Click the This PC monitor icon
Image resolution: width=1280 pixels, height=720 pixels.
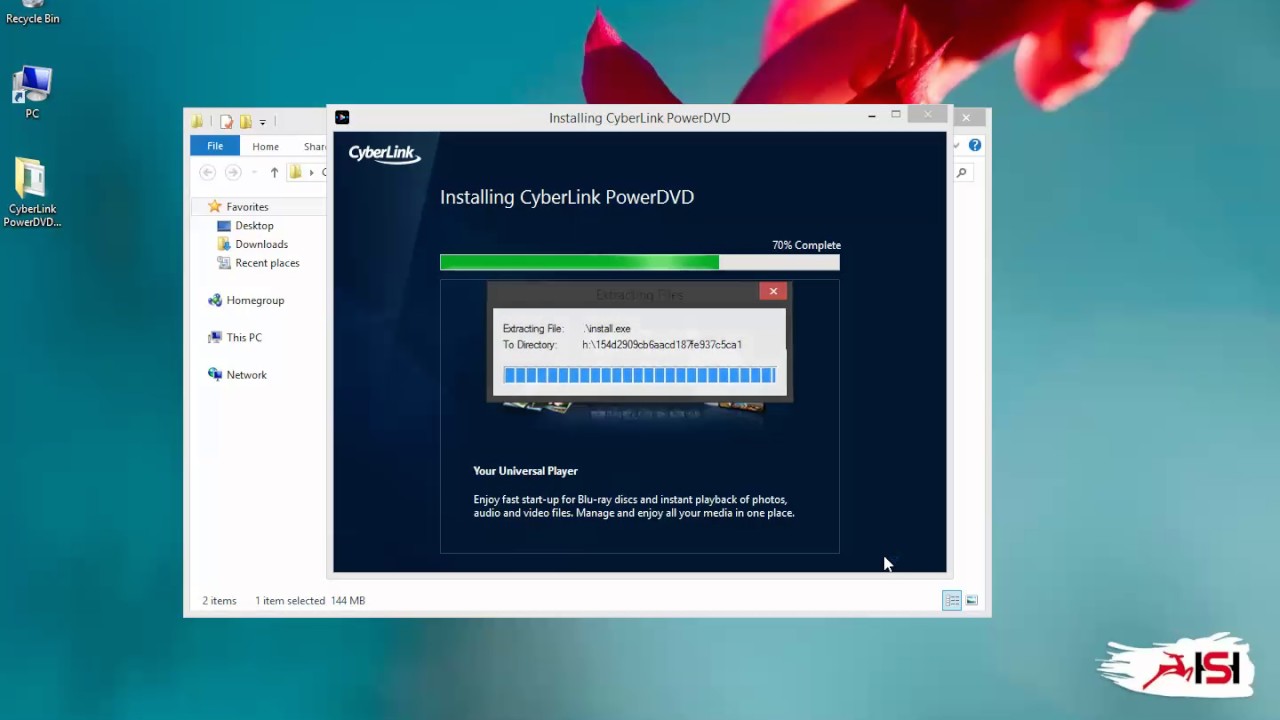[214, 338]
